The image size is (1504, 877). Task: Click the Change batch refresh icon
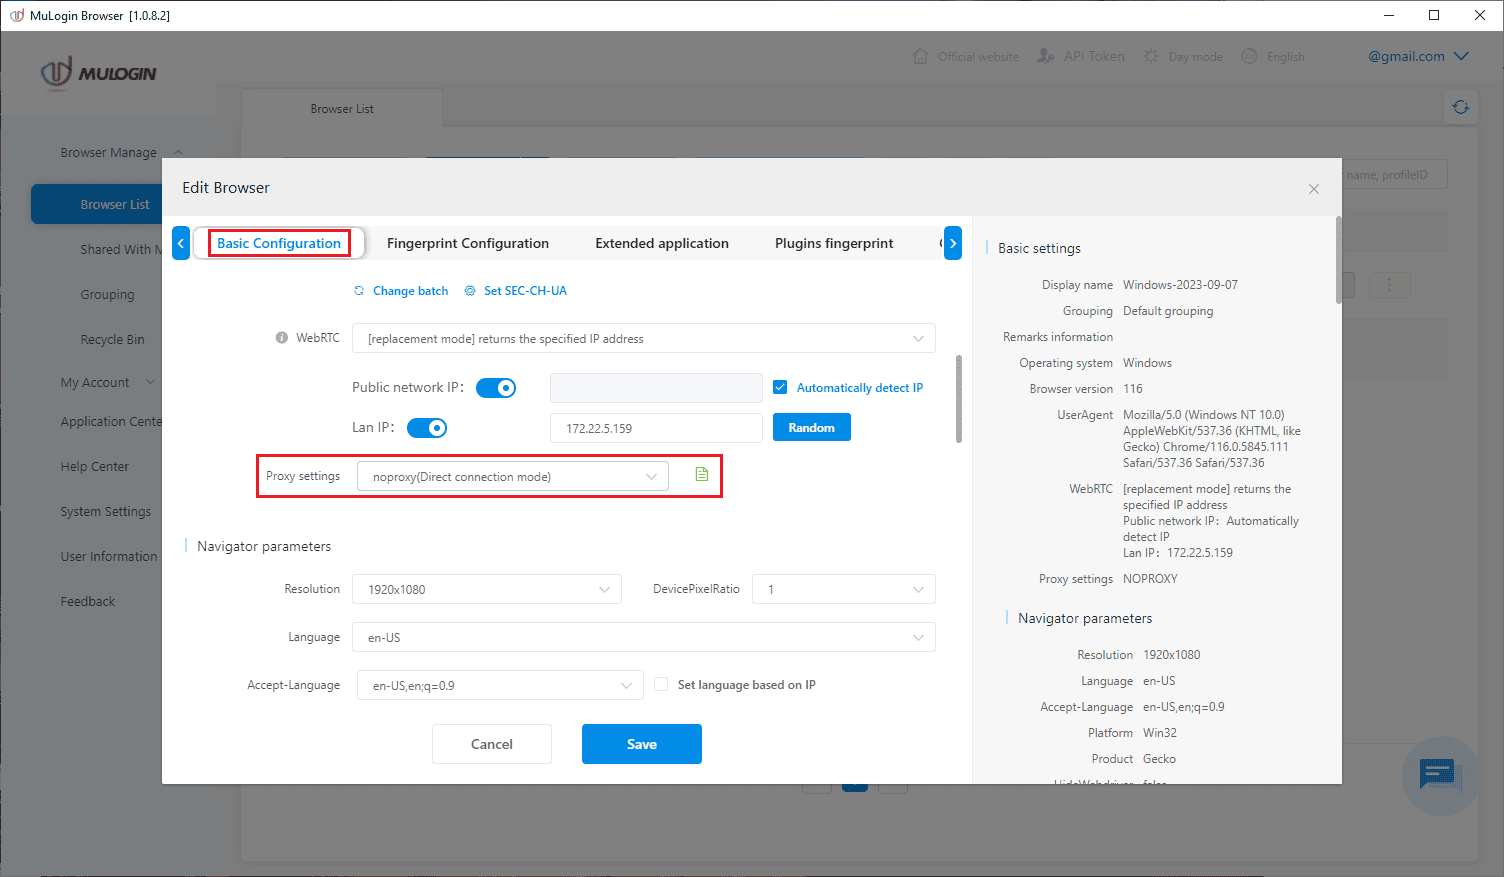tap(359, 291)
